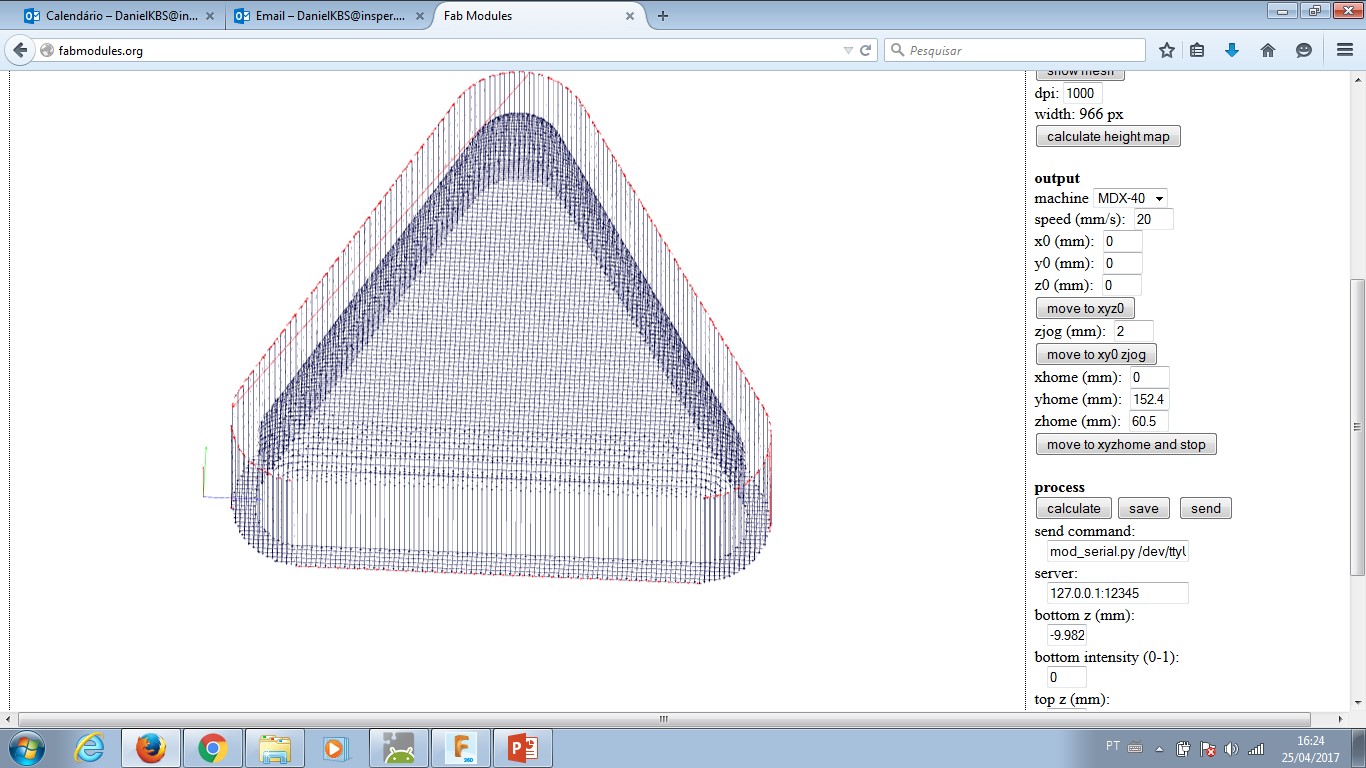This screenshot has width=1366, height=768.
Task: Open Windows Media Player from the taskbar
Action: click(336, 748)
